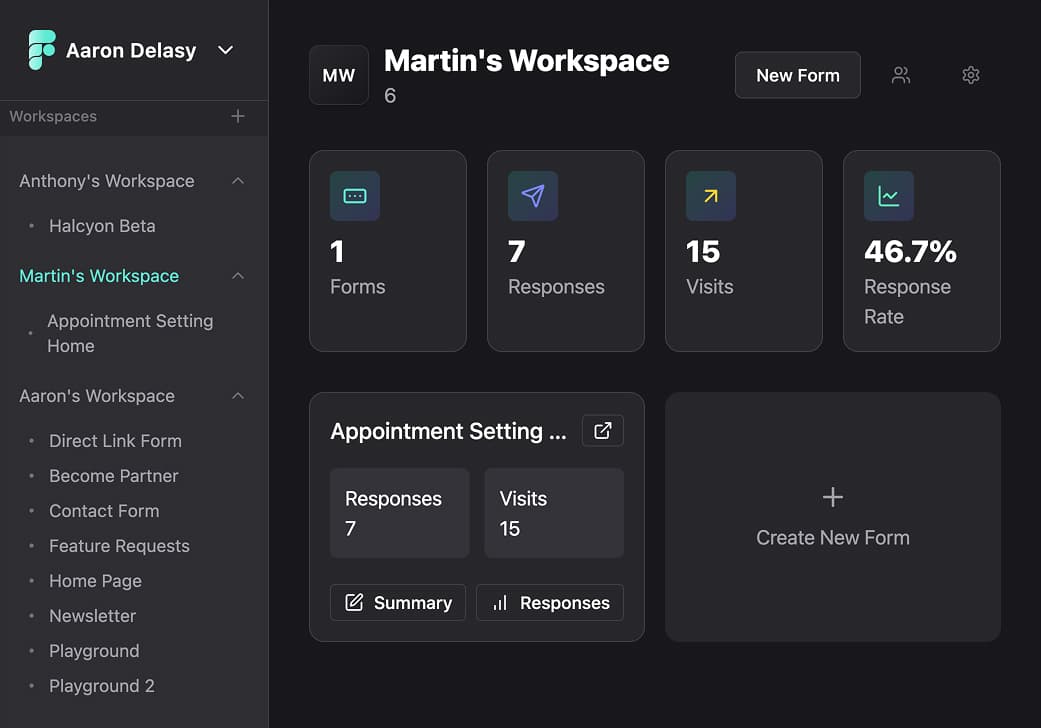The width and height of the screenshot is (1041, 728).
Task: Click the Forms stat card icon
Action: [354, 196]
